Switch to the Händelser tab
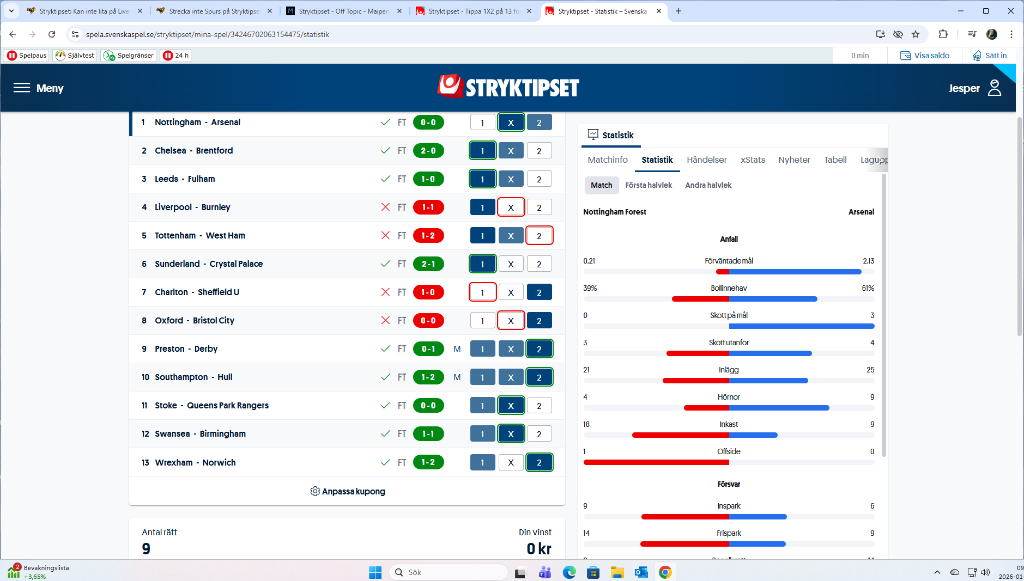The image size is (1024, 581). pyautogui.click(x=706, y=160)
